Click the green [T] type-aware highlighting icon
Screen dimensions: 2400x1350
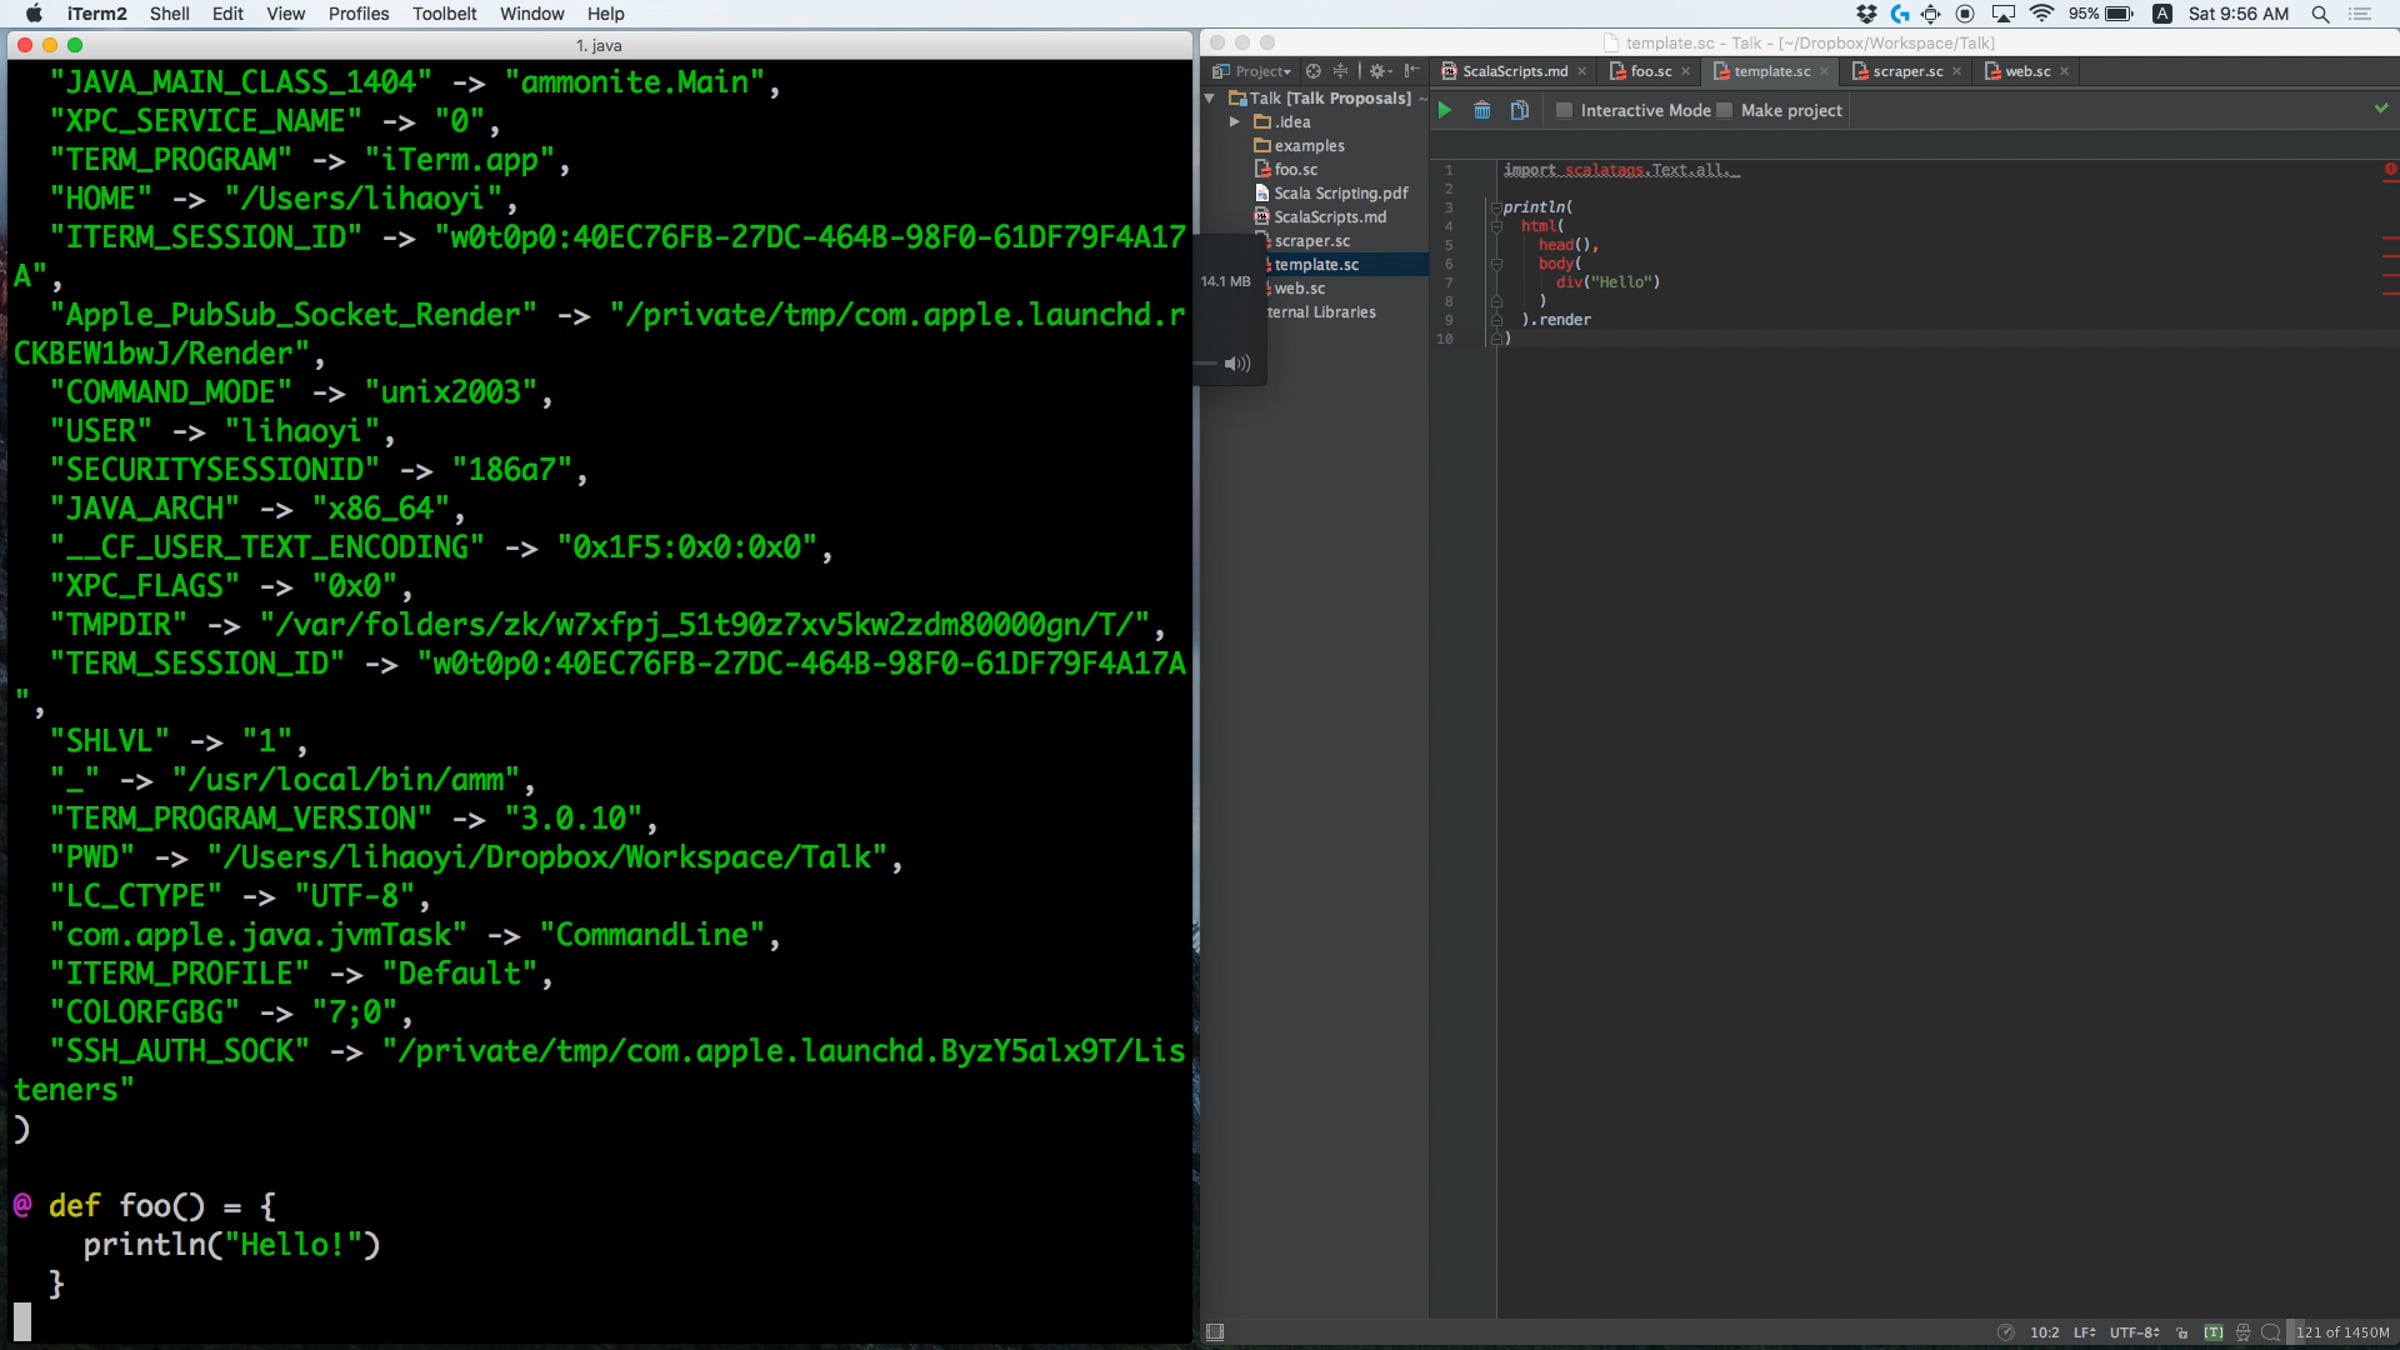[x=2213, y=1332]
